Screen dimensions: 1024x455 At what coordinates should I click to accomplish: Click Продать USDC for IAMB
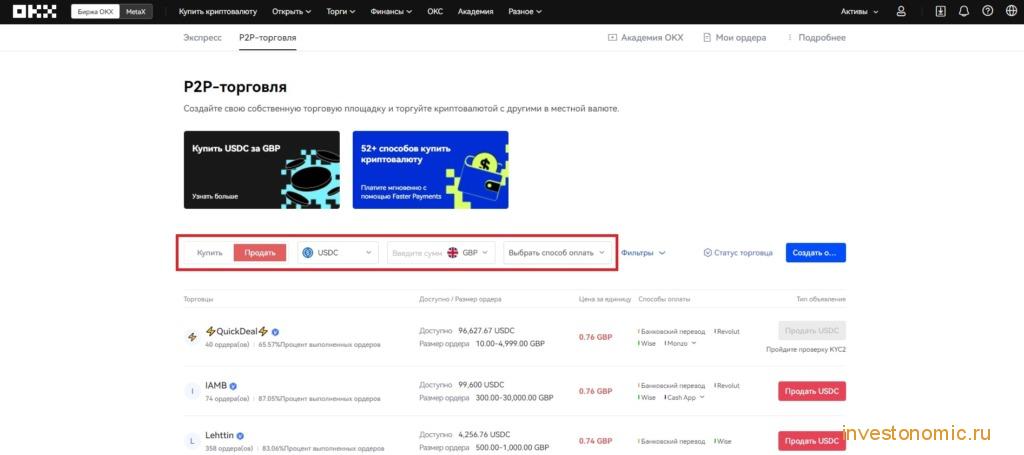812,391
